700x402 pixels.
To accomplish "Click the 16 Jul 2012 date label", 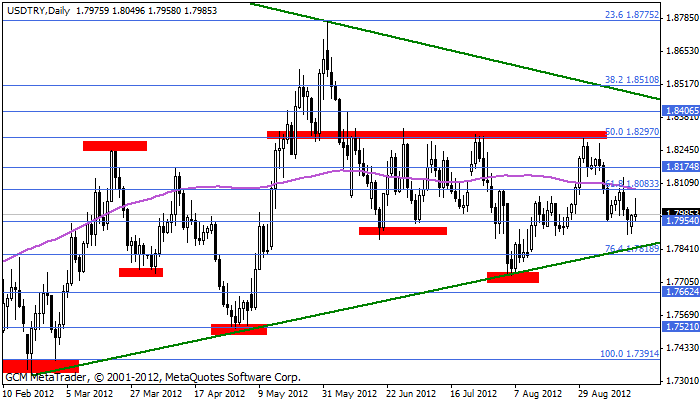I will 474,394.
